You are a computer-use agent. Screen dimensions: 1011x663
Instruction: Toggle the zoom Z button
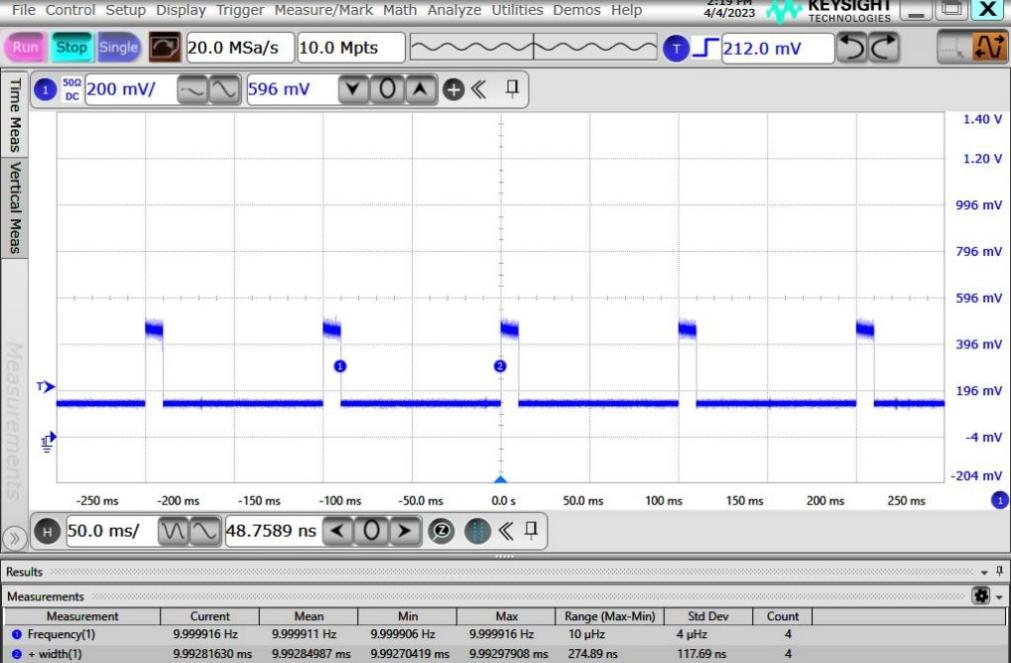point(441,531)
